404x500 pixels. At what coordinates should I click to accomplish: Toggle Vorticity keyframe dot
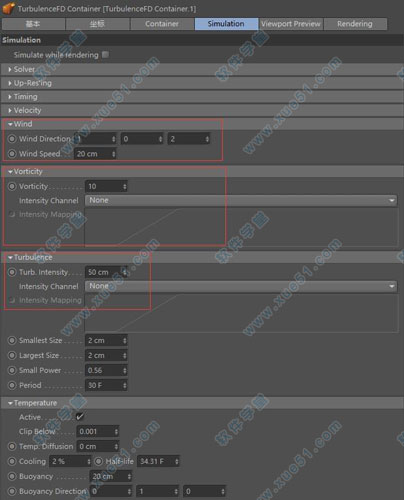tap(12, 186)
